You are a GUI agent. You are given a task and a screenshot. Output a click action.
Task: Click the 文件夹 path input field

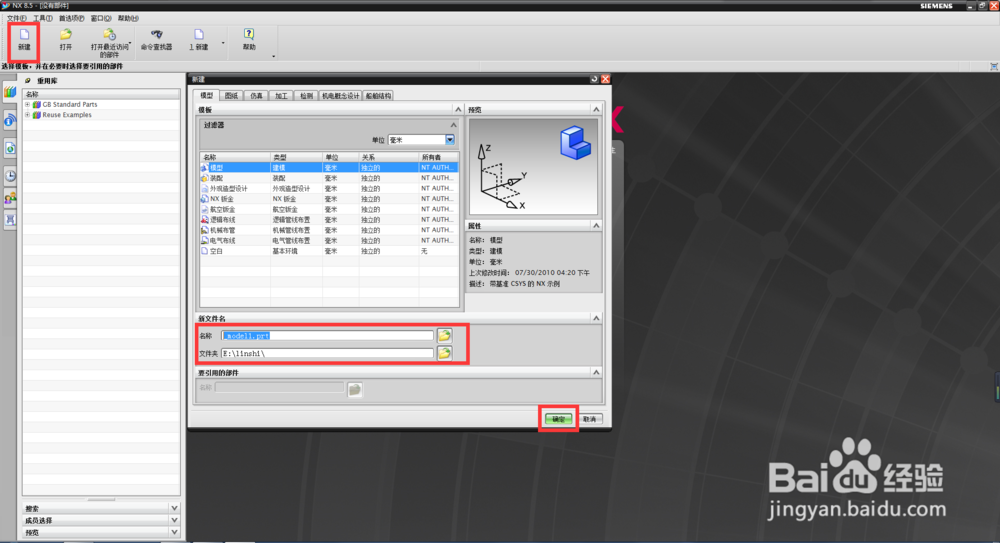327,353
